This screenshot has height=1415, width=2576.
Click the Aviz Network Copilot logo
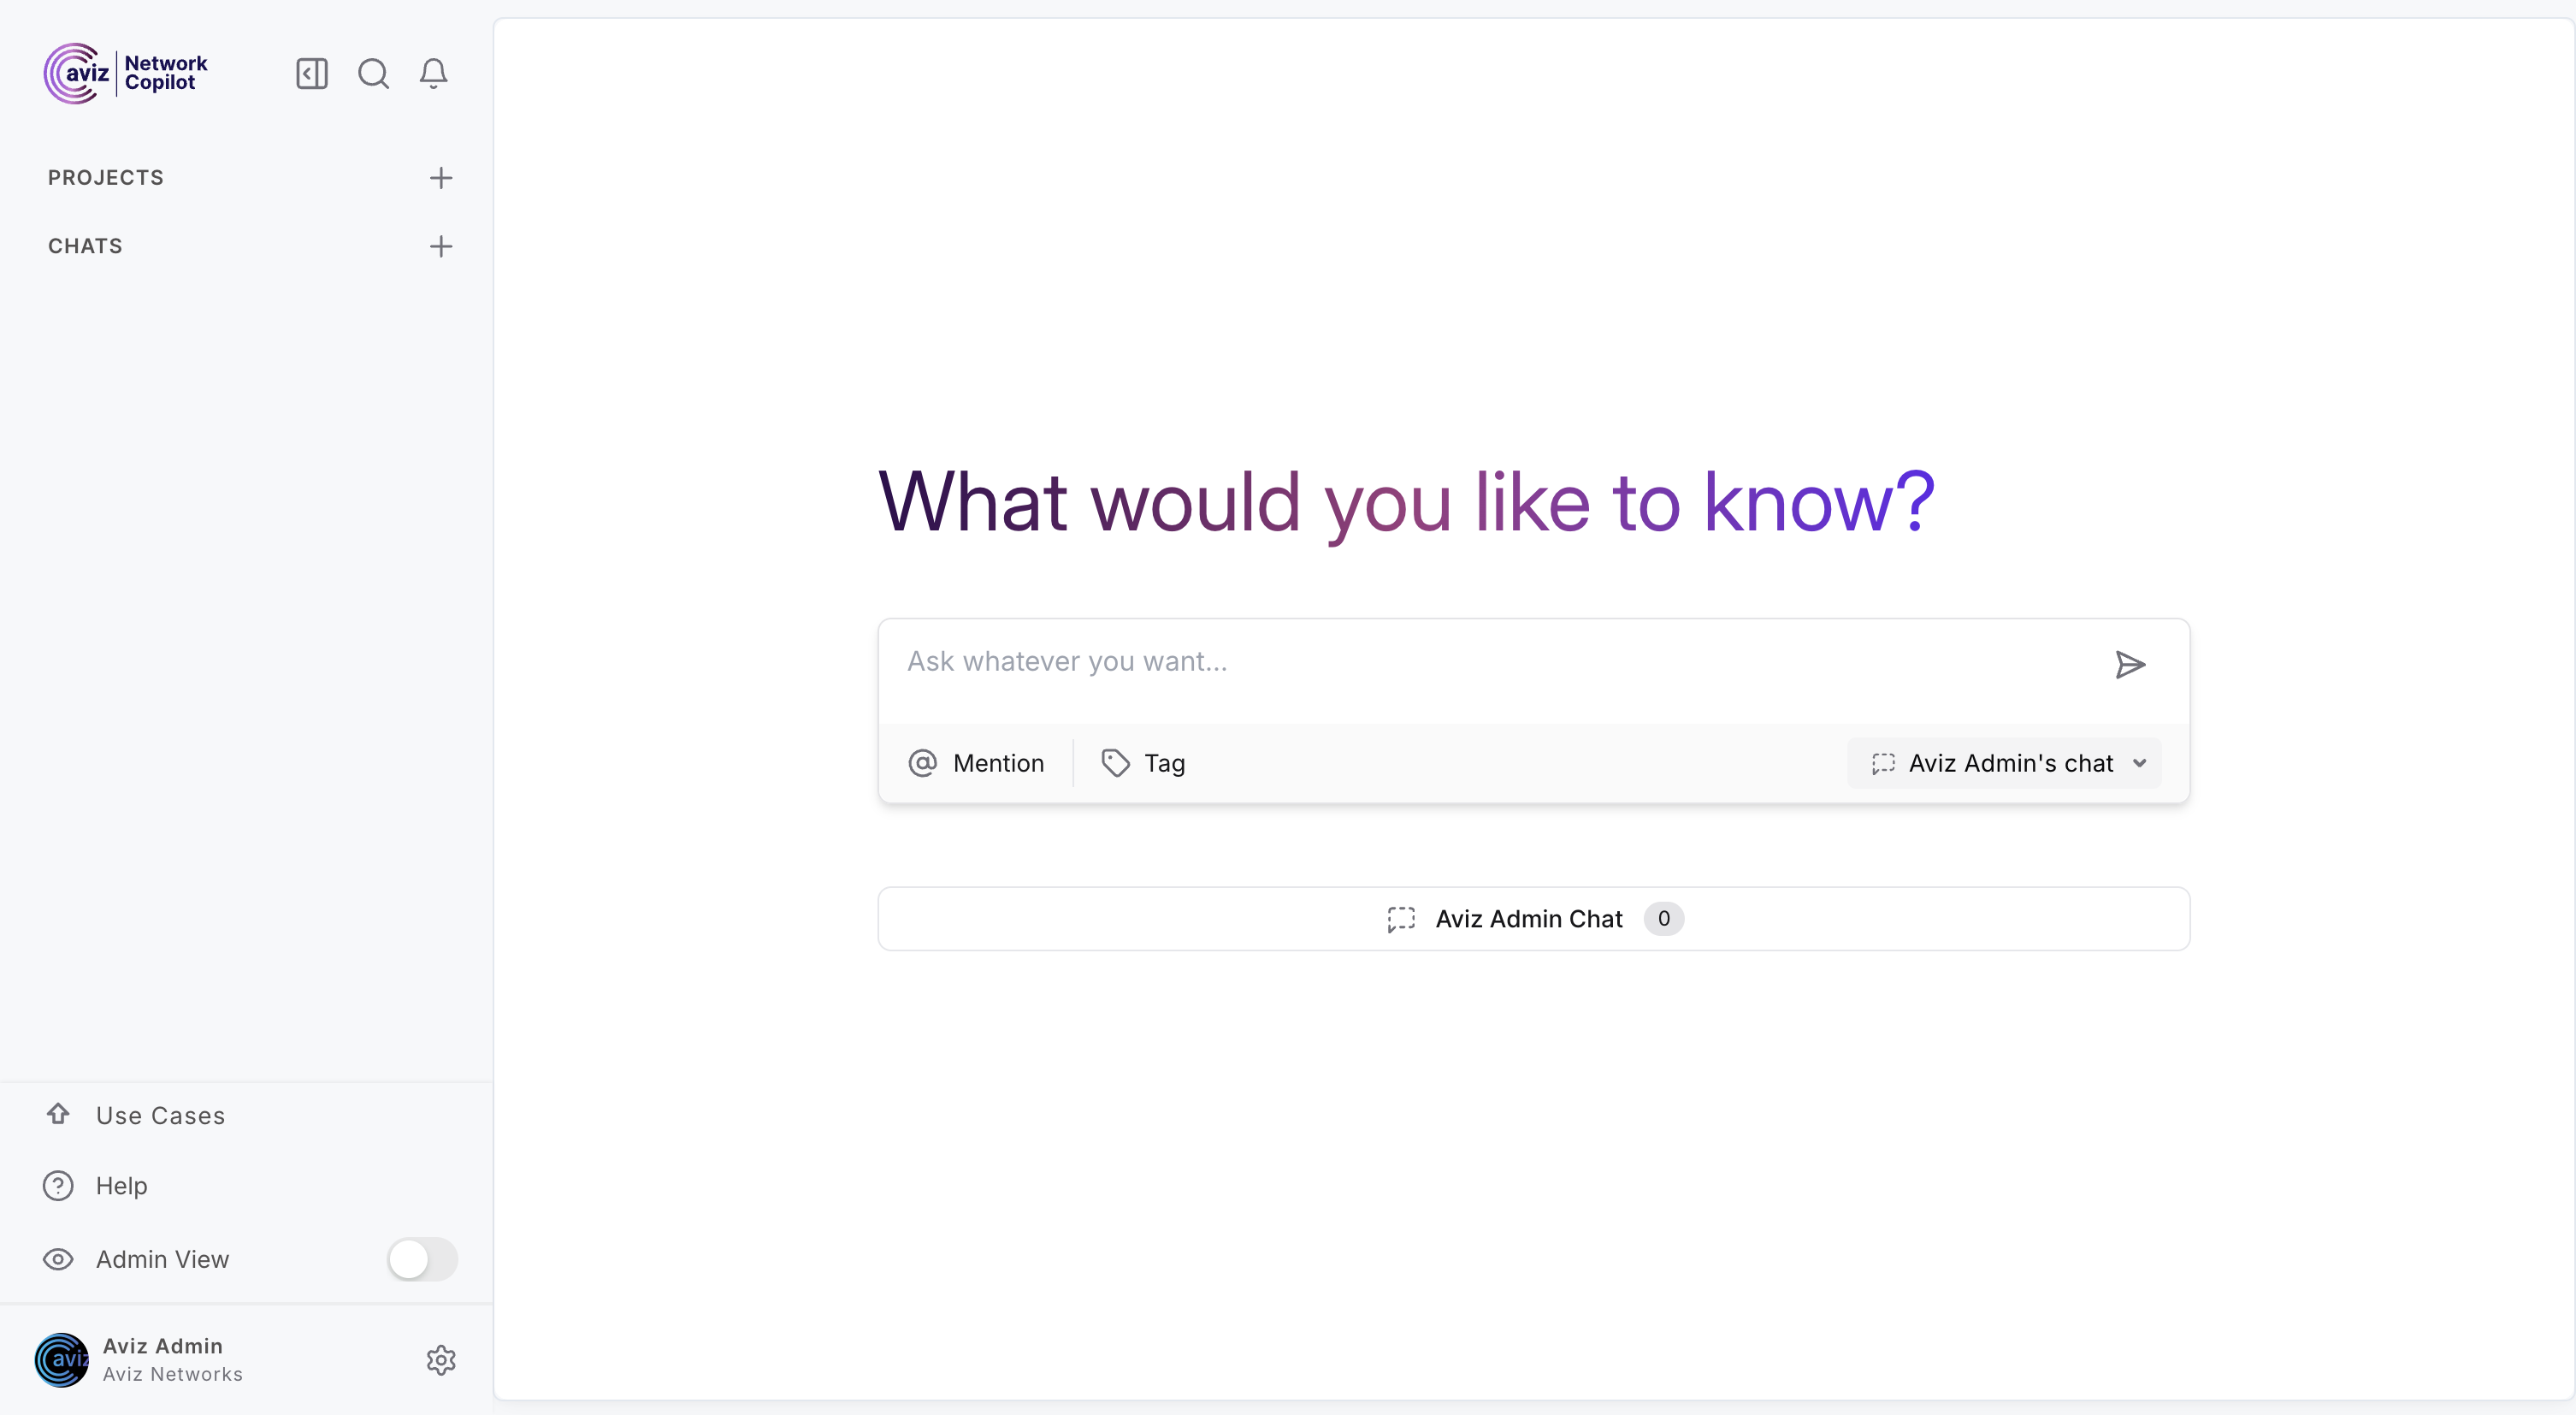(x=126, y=73)
